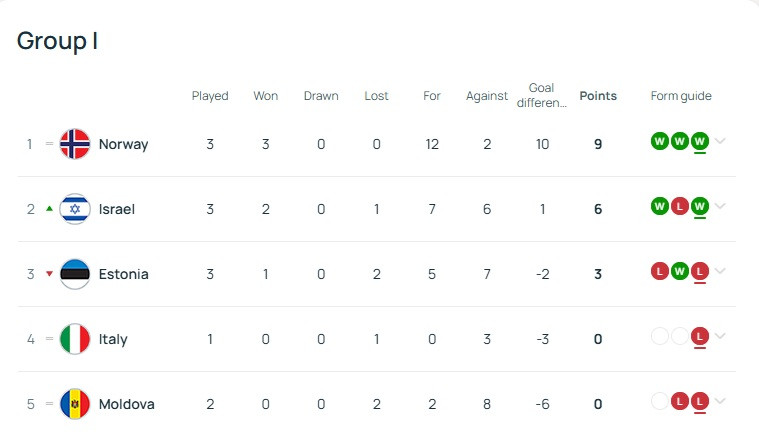The width and height of the screenshot is (759, 434).
Task: Click Estonia's green win form badge
Action: point(680,271)
